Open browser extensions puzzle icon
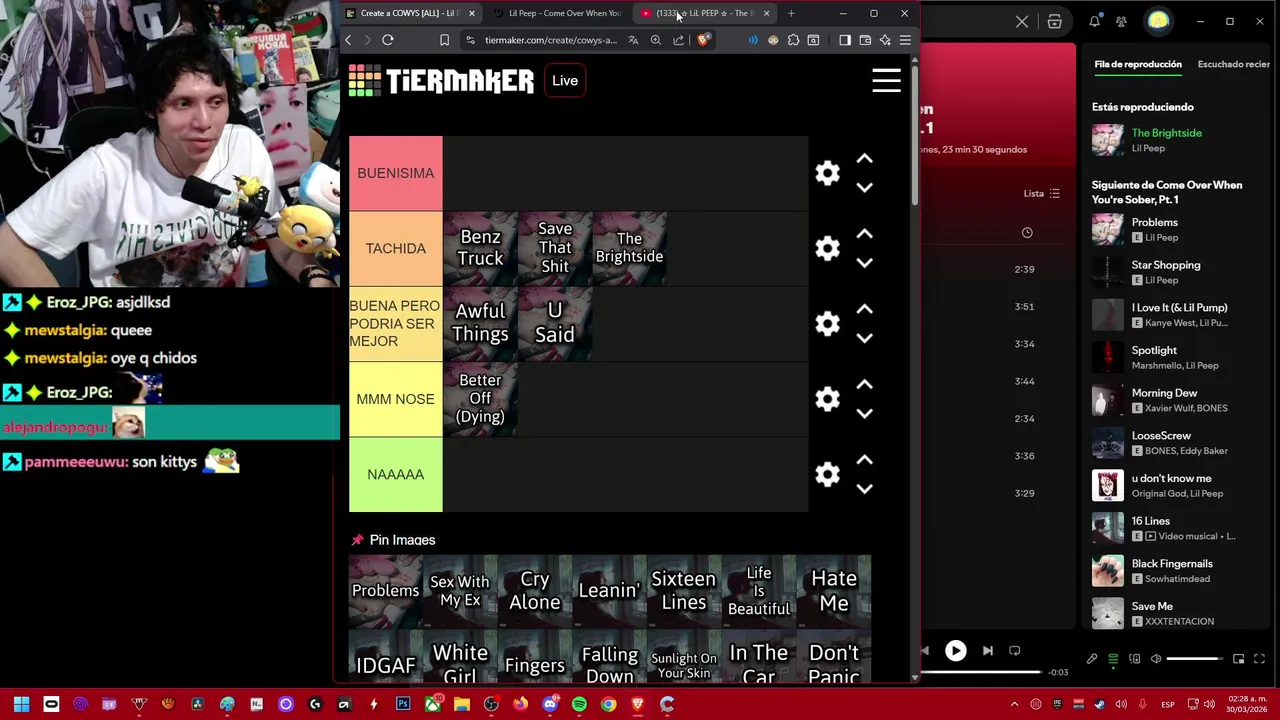This screenshot has height=720, width=1280. (793, 40)
